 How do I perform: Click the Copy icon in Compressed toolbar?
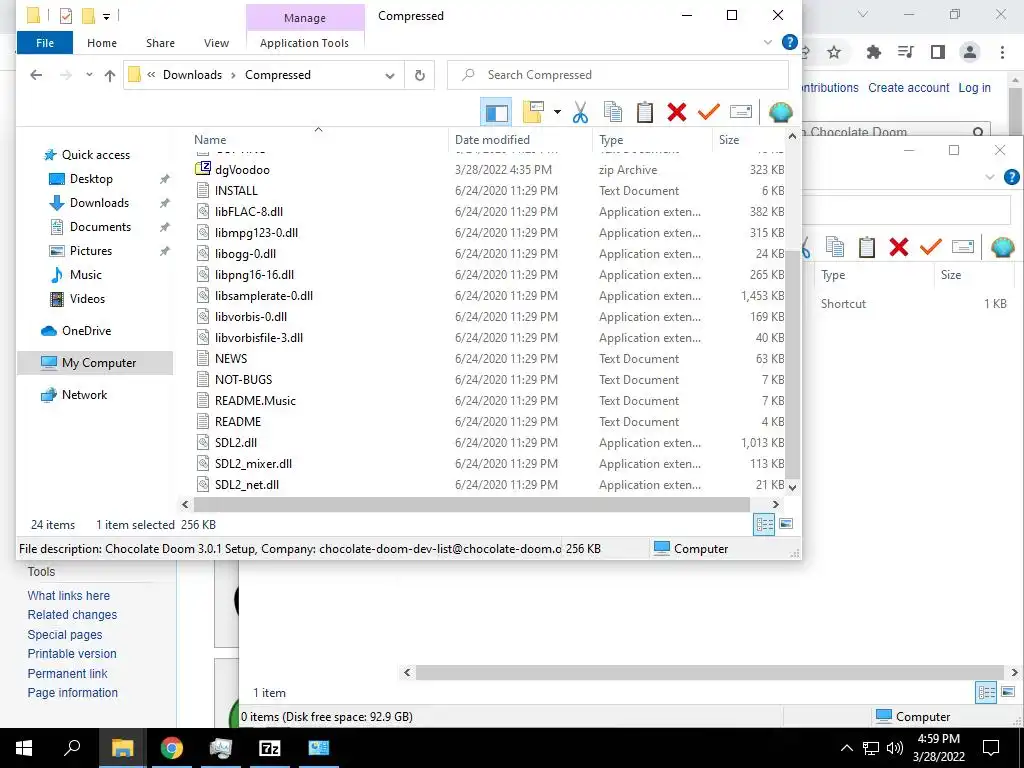tap(613, 112)
